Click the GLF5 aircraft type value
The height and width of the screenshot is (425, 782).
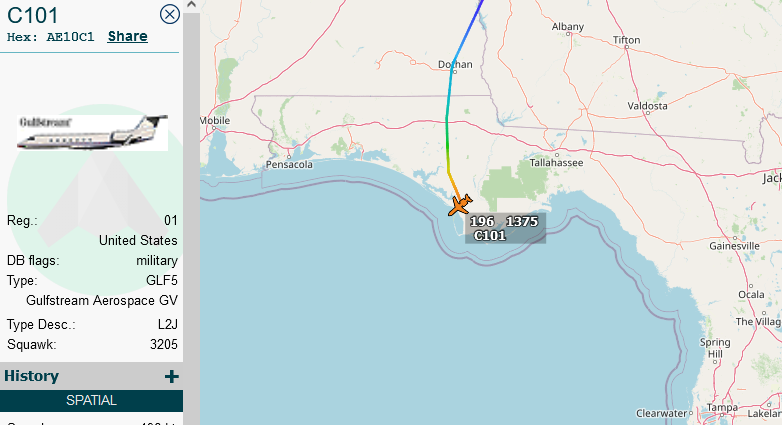pyautogui.click(x=162, y=280)
